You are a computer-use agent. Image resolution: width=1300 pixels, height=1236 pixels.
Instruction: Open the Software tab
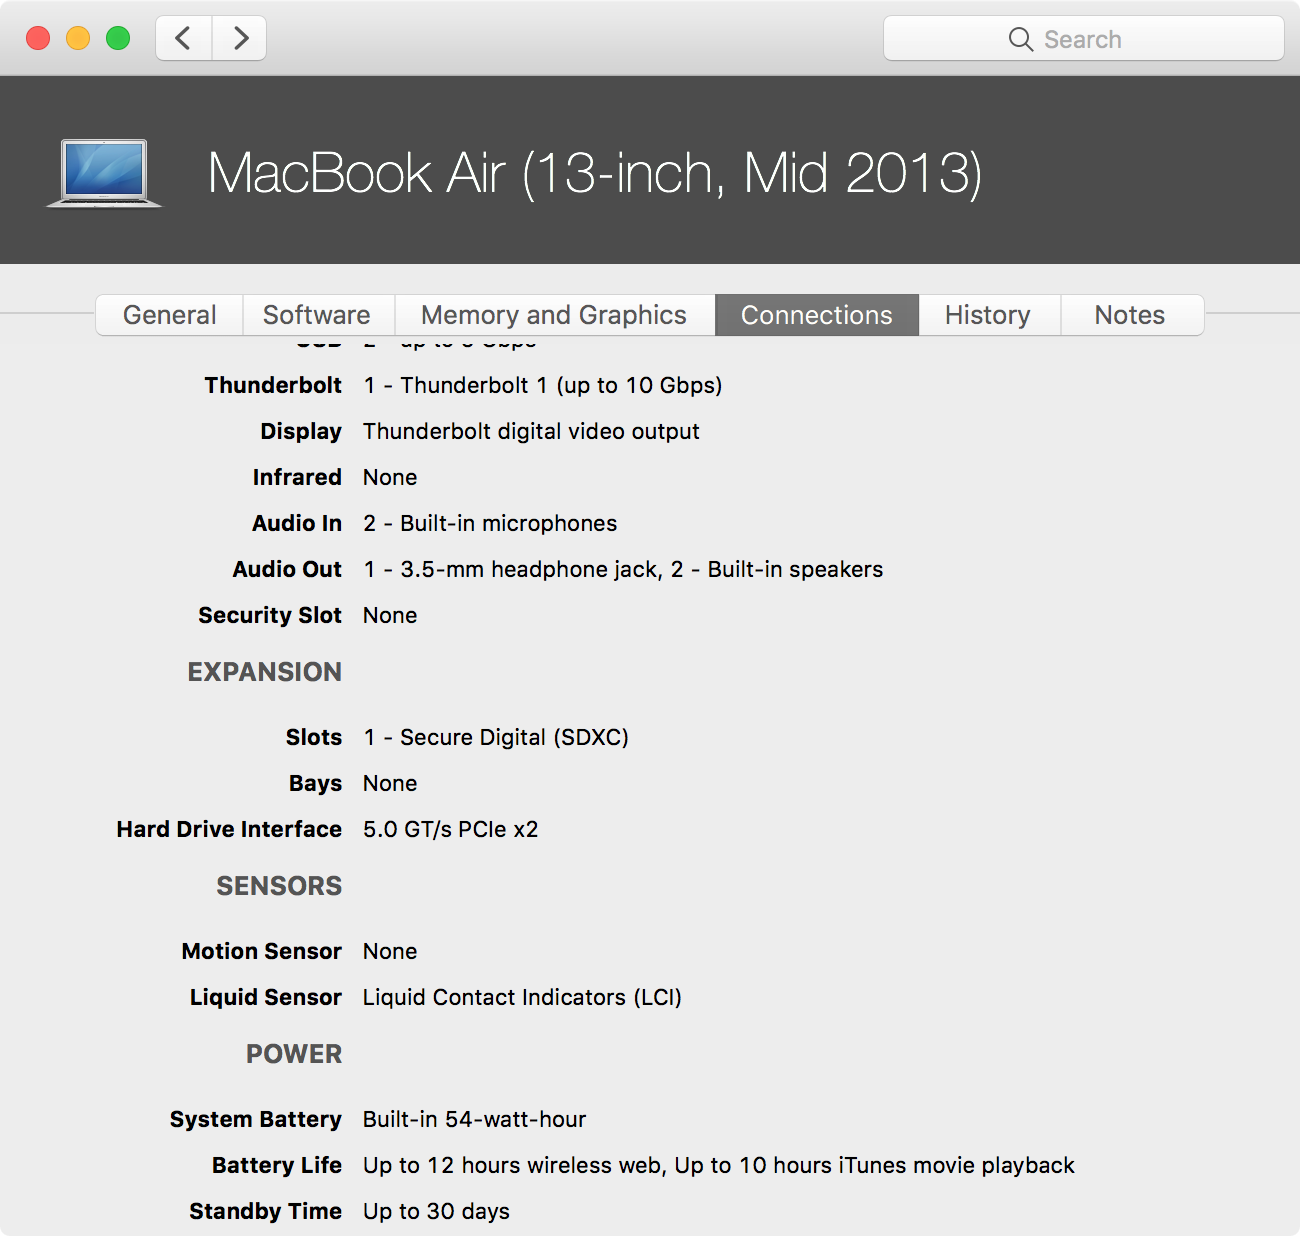(317, 315)
